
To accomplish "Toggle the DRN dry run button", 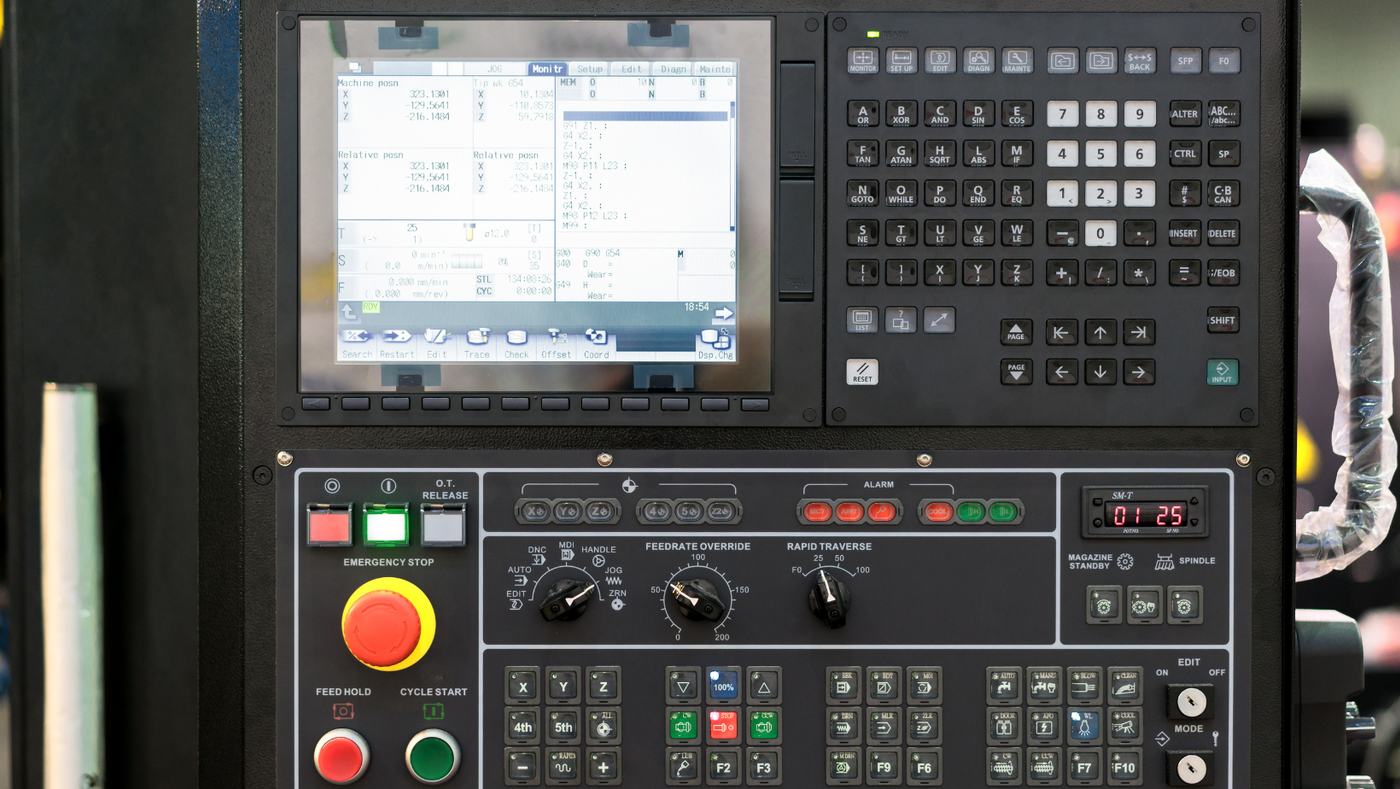I will point(843,725).
